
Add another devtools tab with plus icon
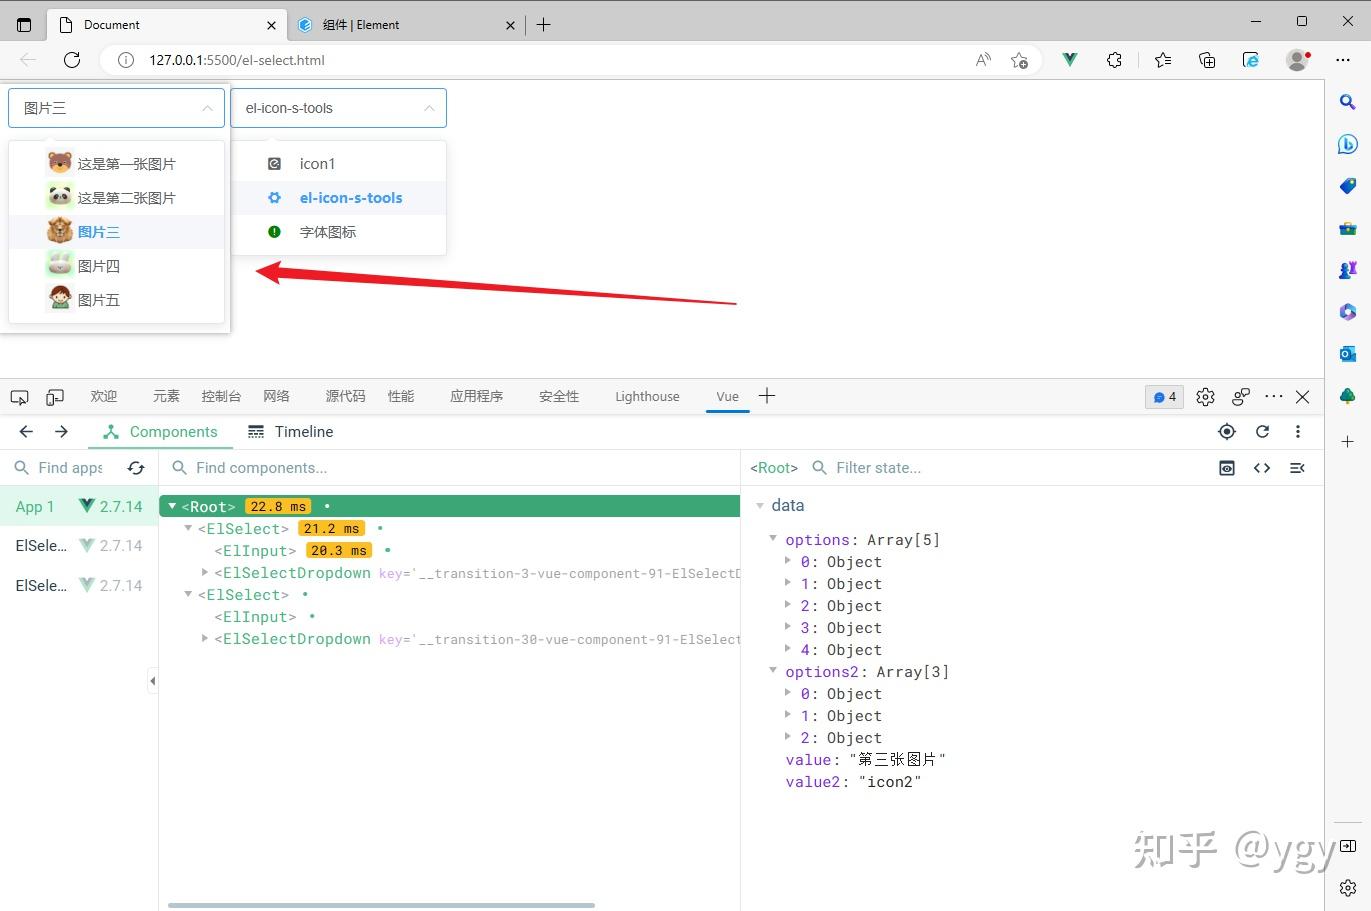[767, 396]
